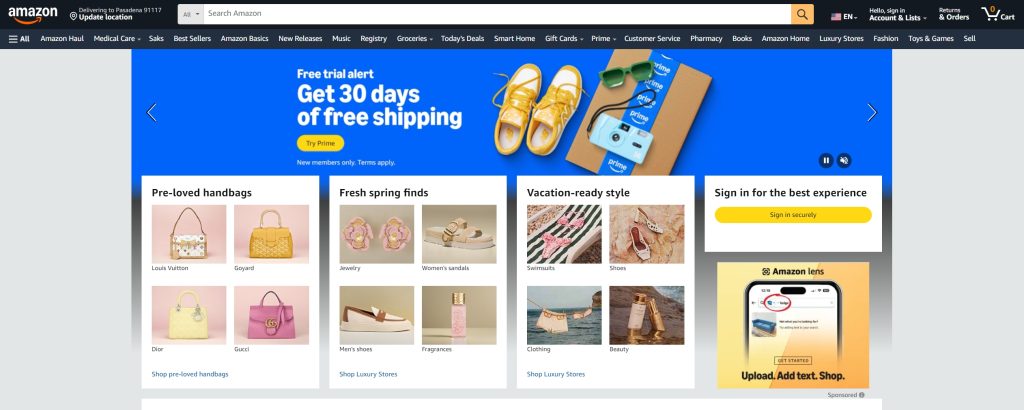The height and width of the screenshot is (410, 1024).
Task: Open the shopping cart icon
Action: coord(997,14)
